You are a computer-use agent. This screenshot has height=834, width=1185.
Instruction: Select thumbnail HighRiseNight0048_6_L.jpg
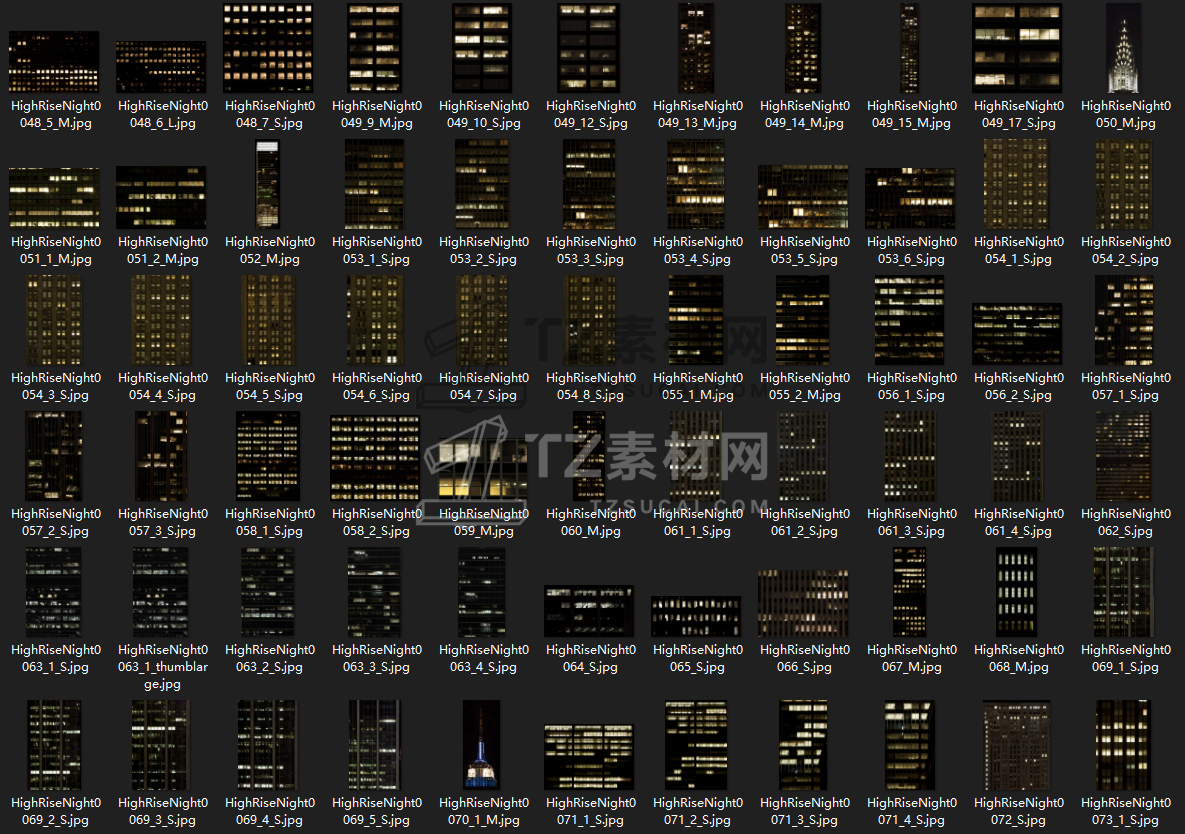point(161,66)
